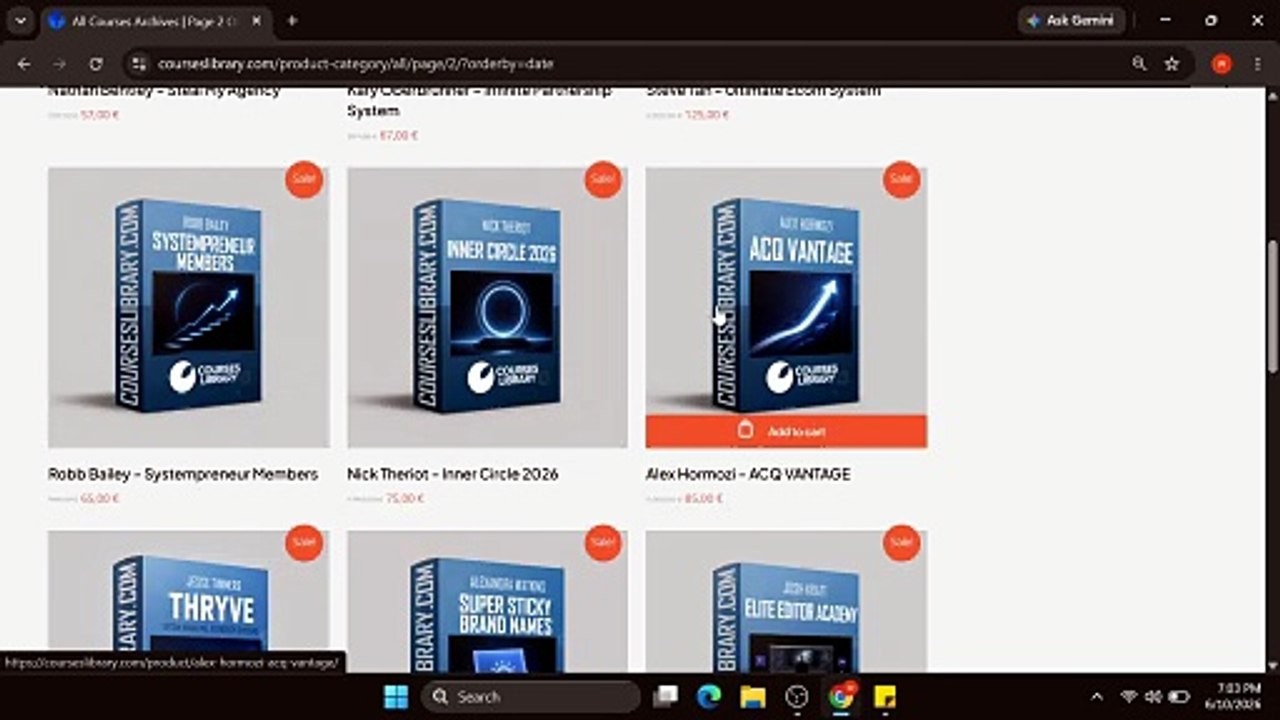This screenshot has height=720, width=1280.
Task: Click the Ask Gemini button
Action: pos(1071,20)
